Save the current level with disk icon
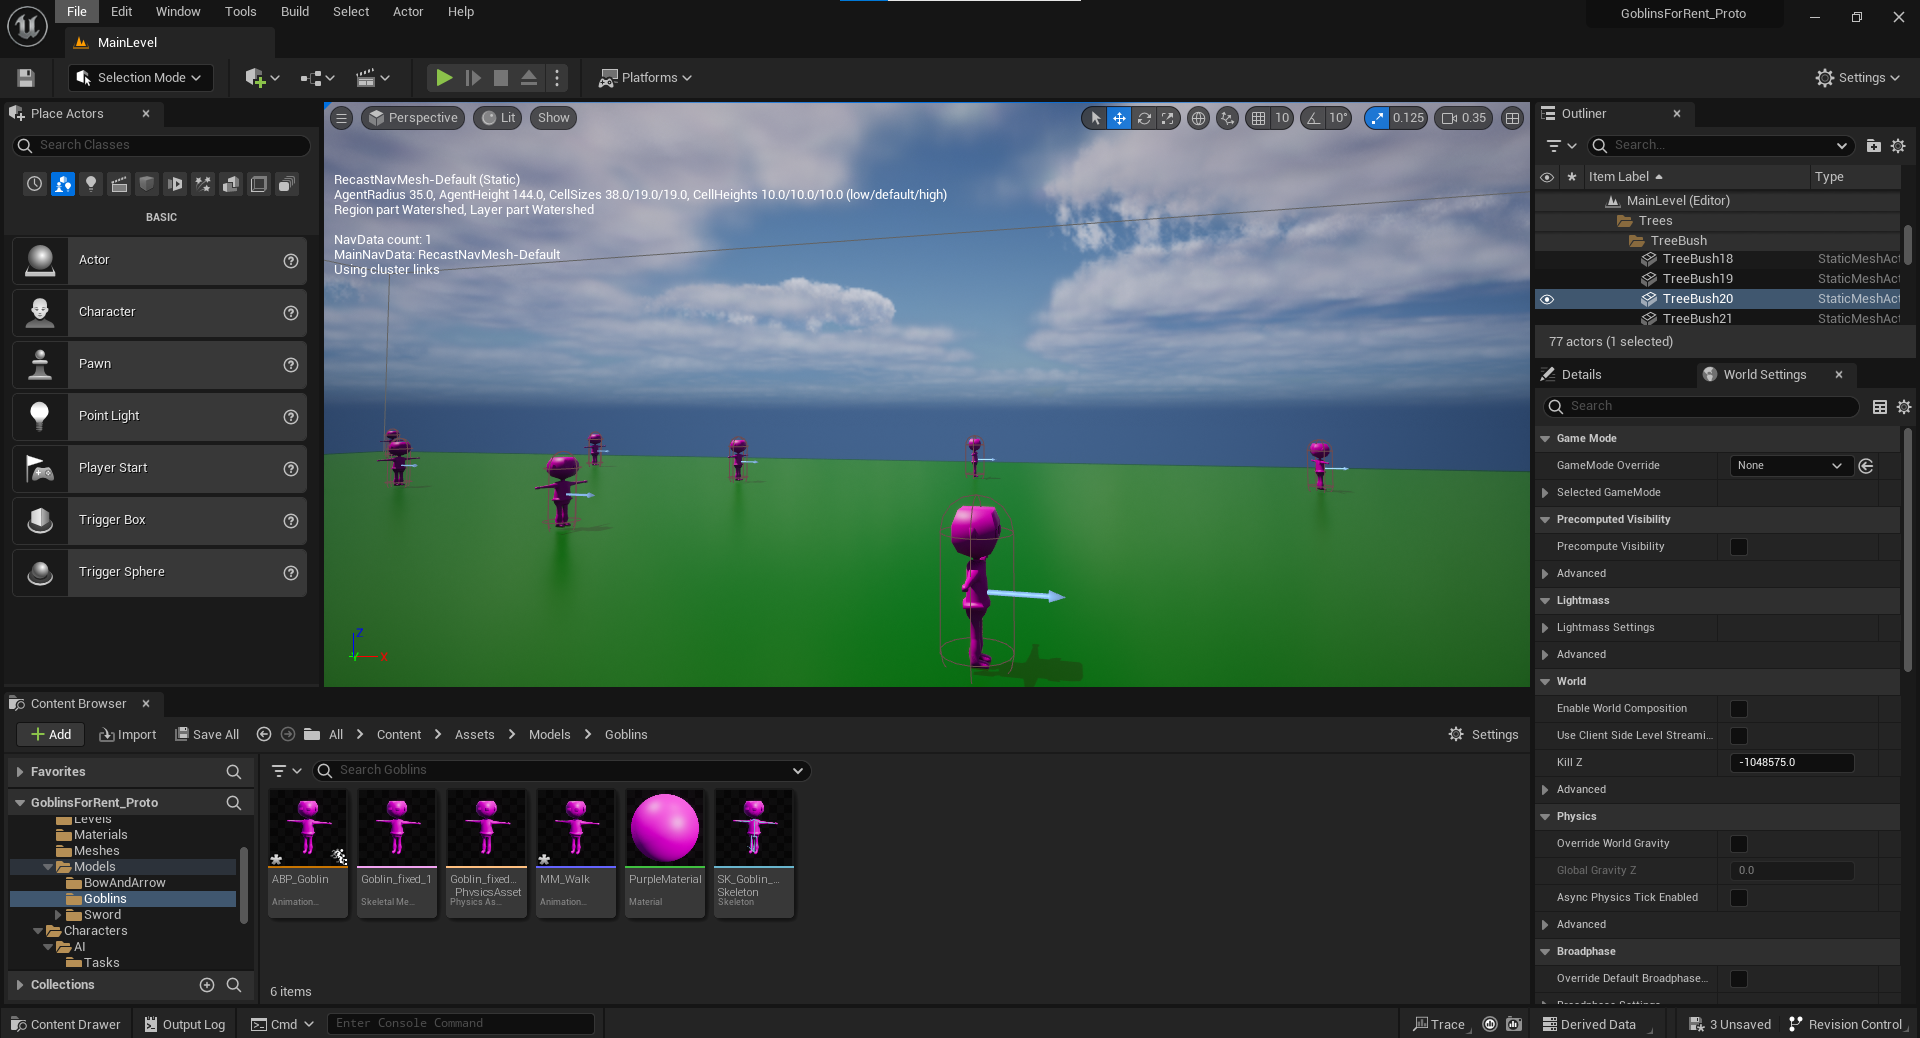Screen dimensions: 1920x1038 (x=26, y=78)
